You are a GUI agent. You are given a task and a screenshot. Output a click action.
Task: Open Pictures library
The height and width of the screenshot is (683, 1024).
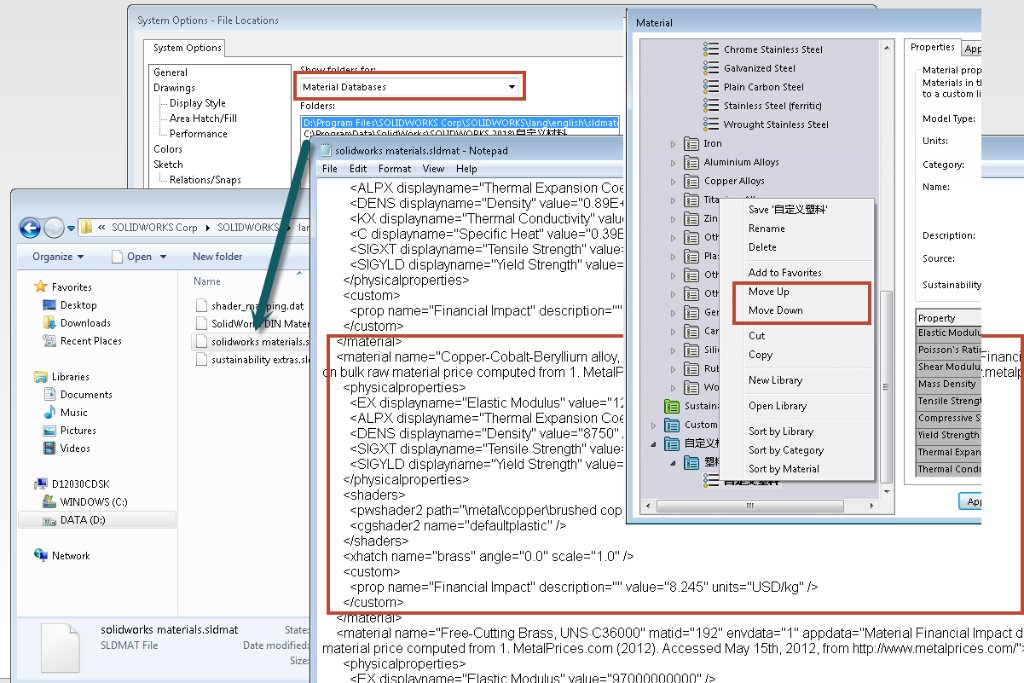[78, 430]
